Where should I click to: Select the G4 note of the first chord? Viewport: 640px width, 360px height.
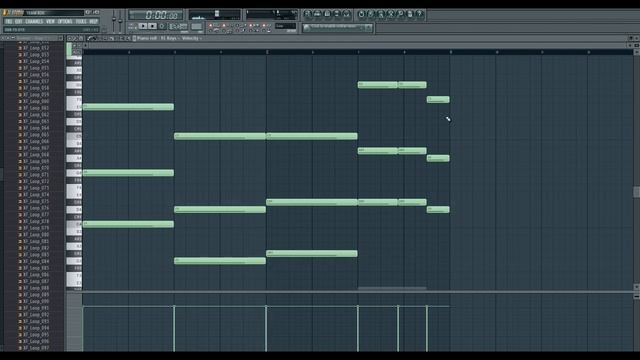click(x=128, y=173)
